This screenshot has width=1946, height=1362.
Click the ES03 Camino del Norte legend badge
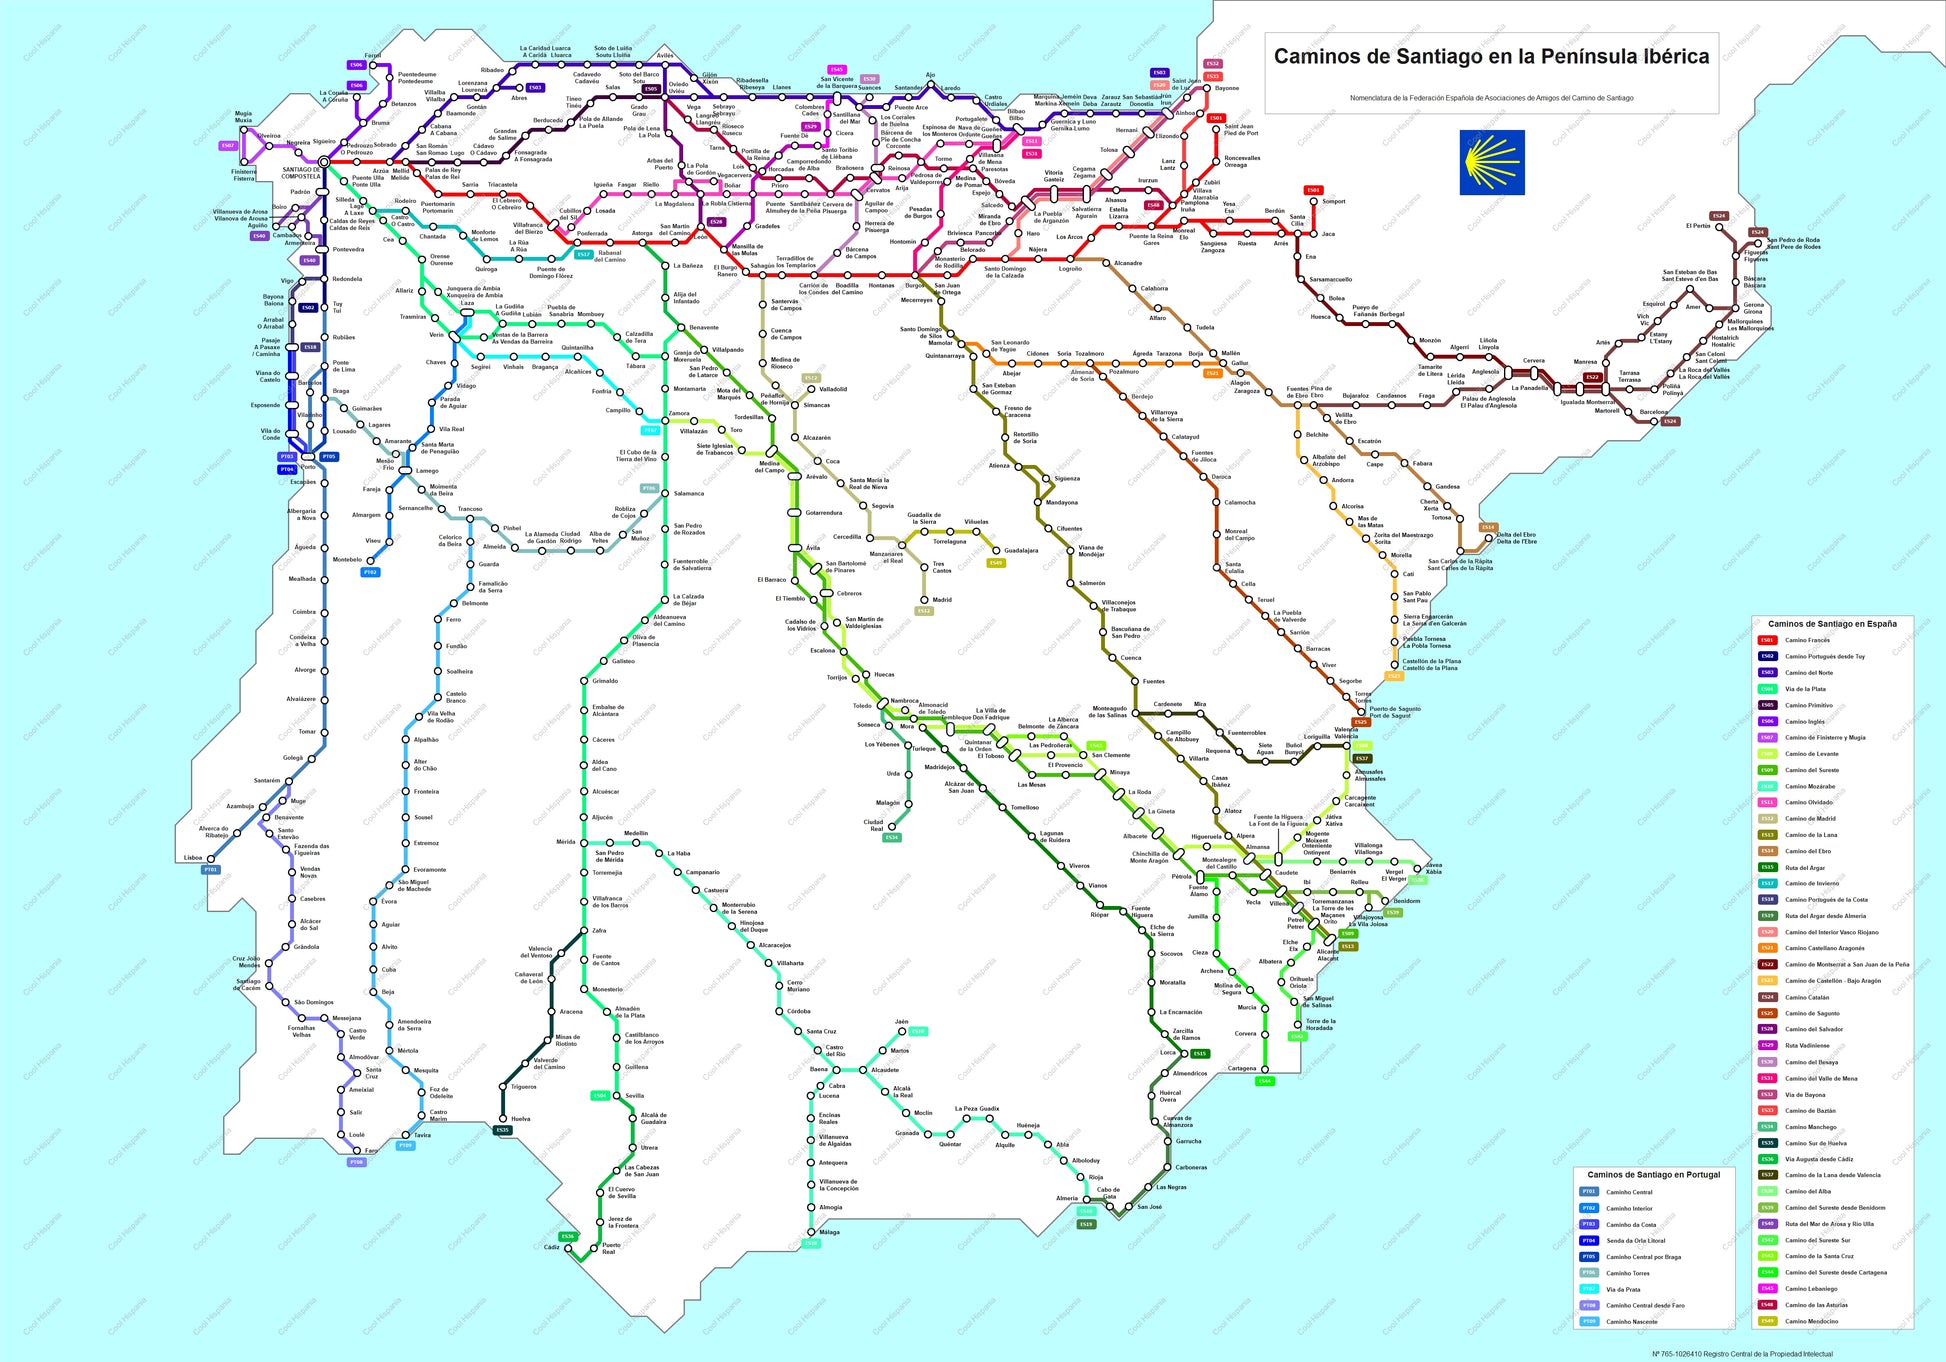pyautogui.click(x=1768, y=673)
